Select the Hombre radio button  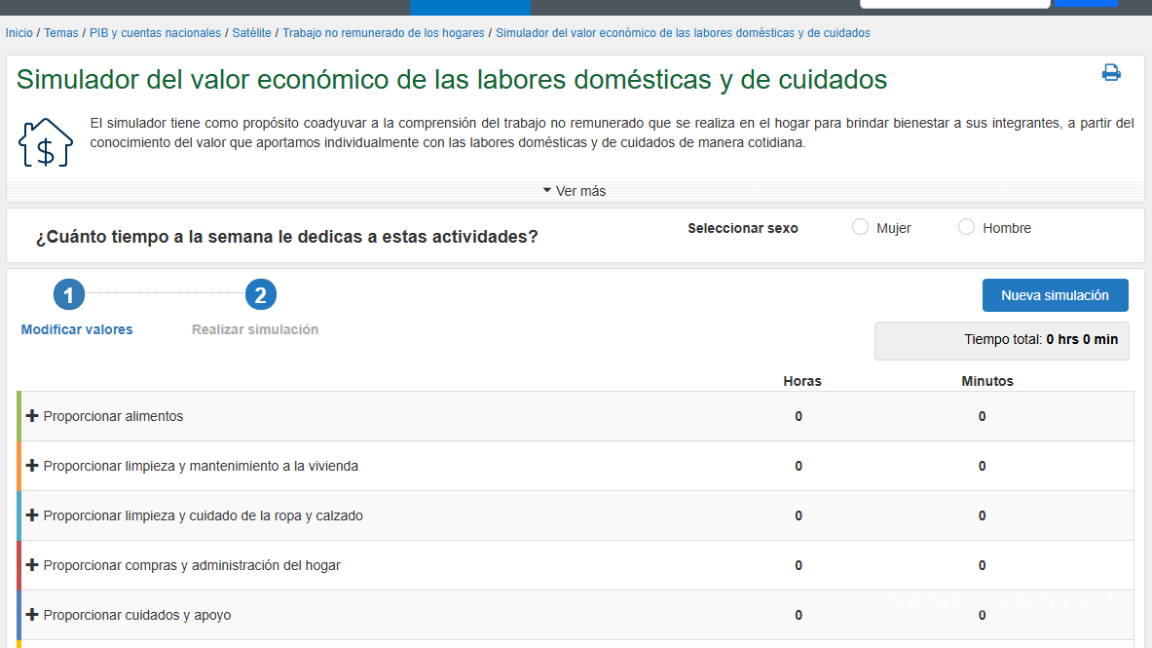[966, 227]
